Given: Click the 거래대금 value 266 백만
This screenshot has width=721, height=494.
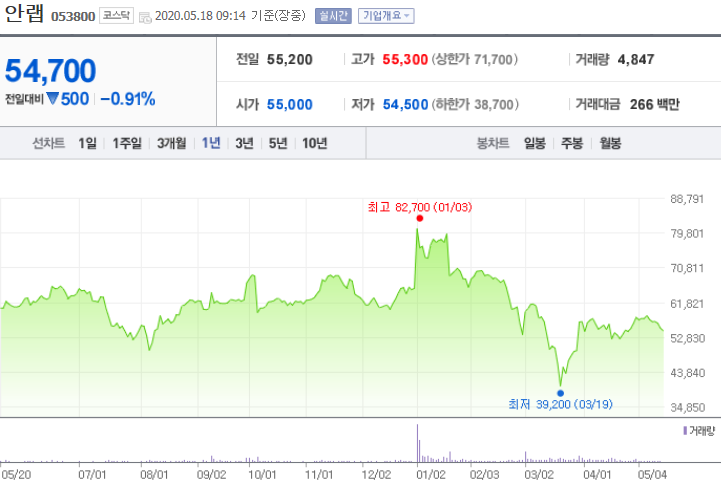Looking at the screenshot, I should 655,105.
